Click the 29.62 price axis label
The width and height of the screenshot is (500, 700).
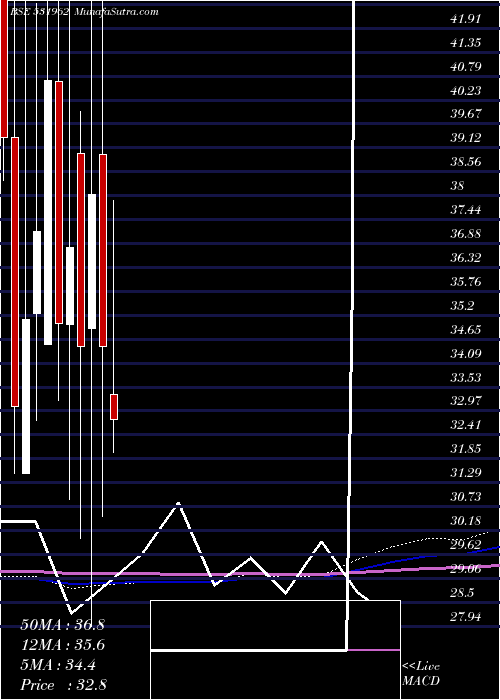466,545
